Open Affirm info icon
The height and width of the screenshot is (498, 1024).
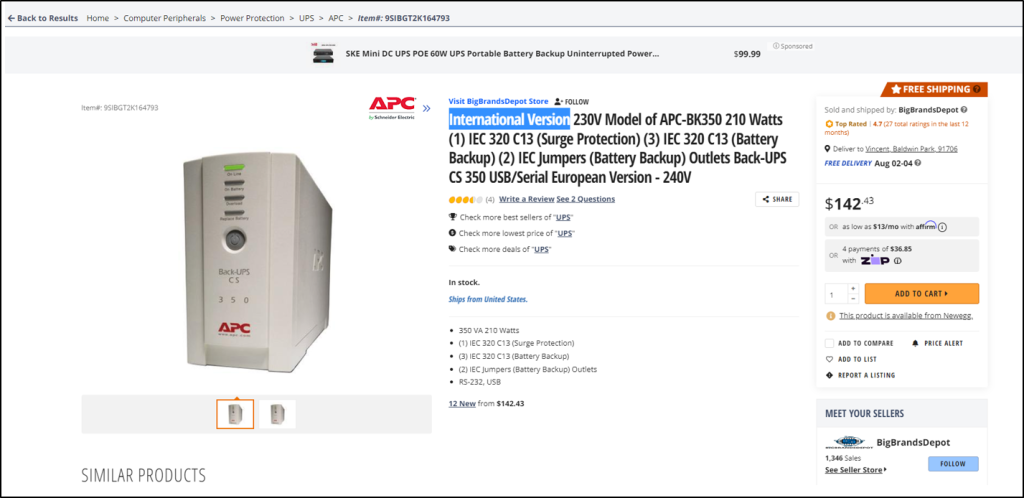point(942,227)
